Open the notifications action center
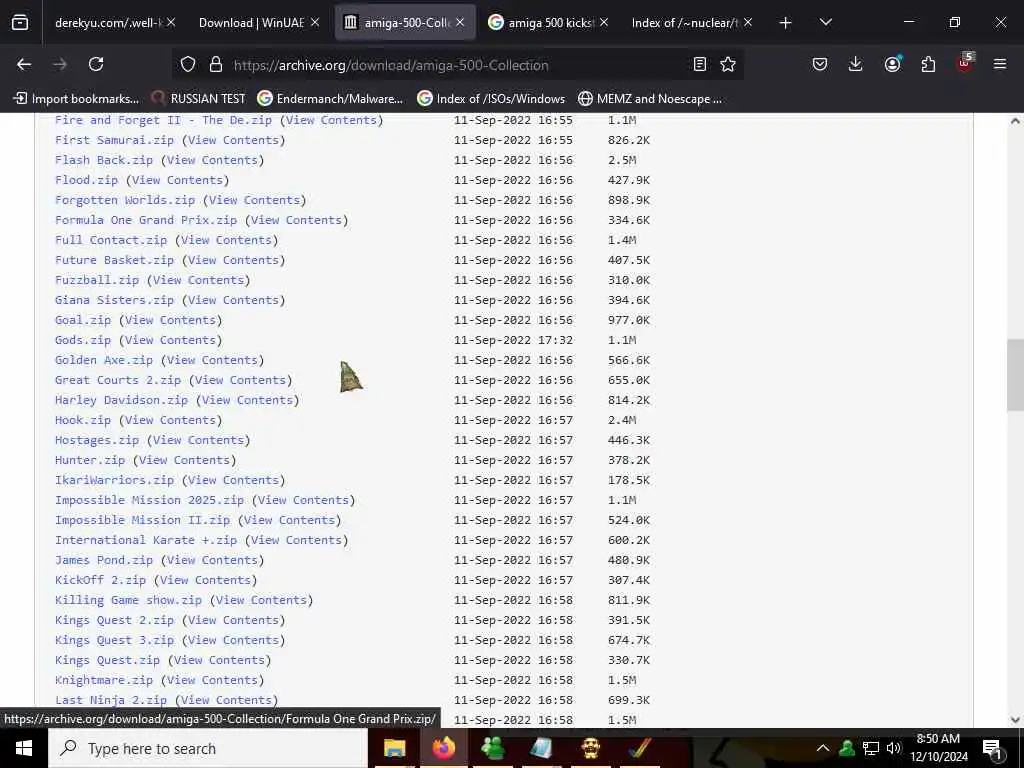1024x768 pixels. [993, 748]
